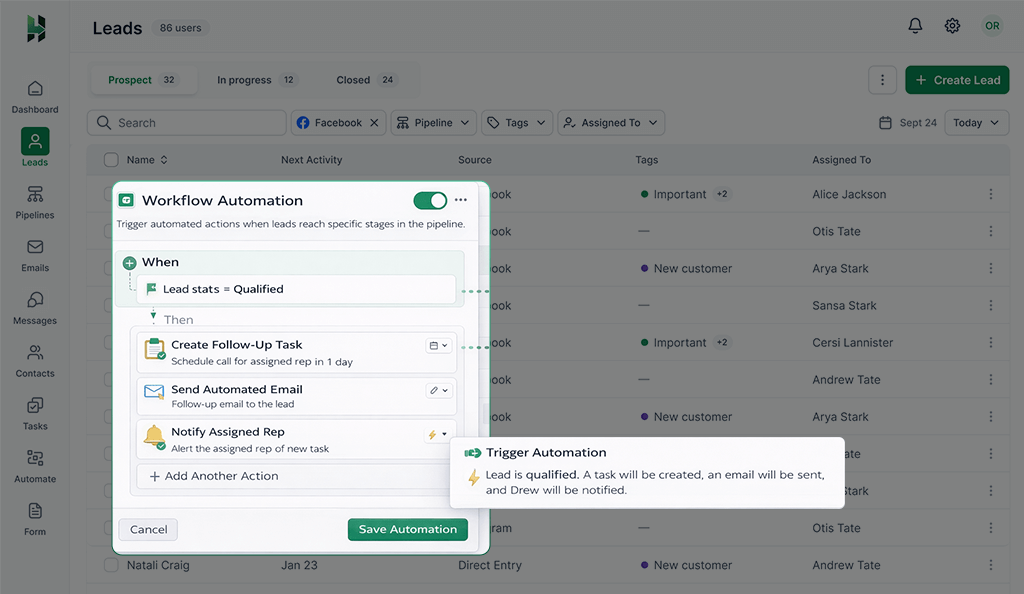
Task: Open the Pipeline filter dropdown
Action: [433, 122]
